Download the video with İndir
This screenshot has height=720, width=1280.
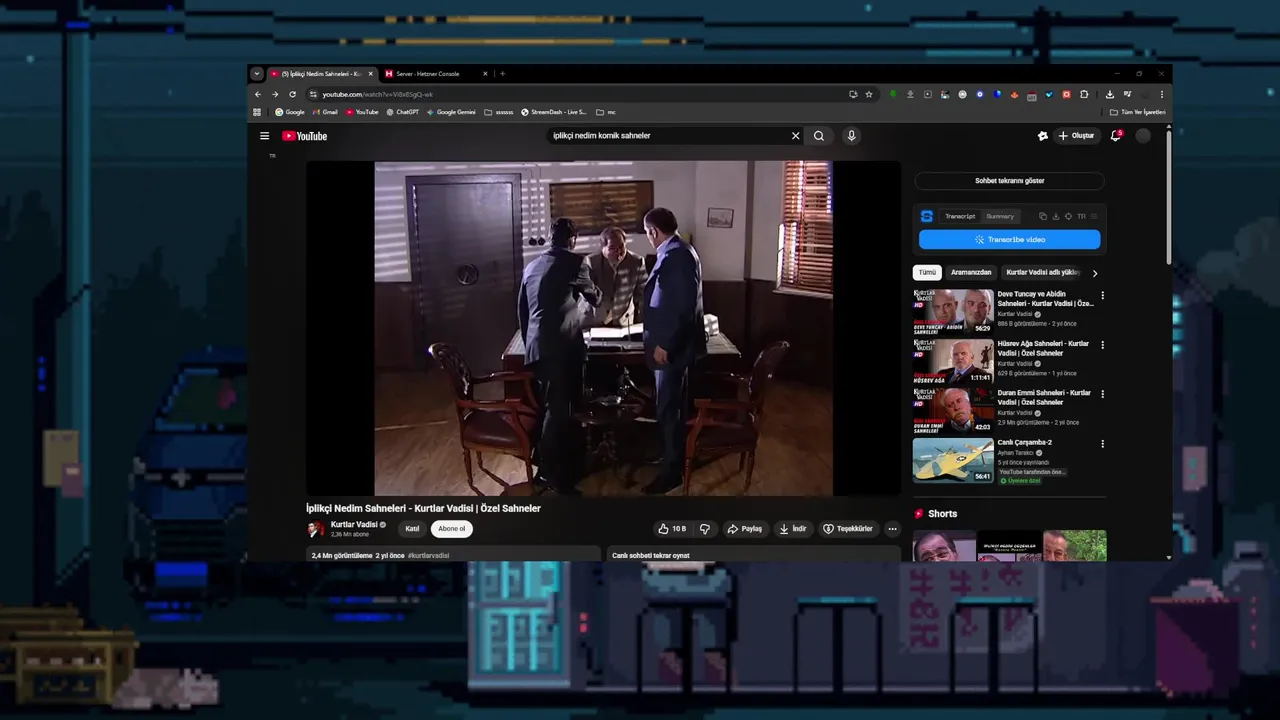793,529
